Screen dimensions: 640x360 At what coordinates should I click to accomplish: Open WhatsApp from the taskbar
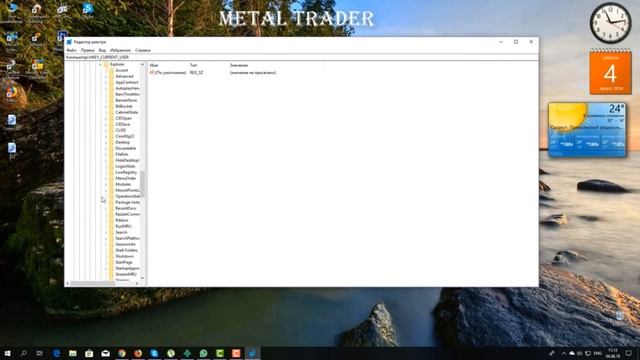point(203,353)
